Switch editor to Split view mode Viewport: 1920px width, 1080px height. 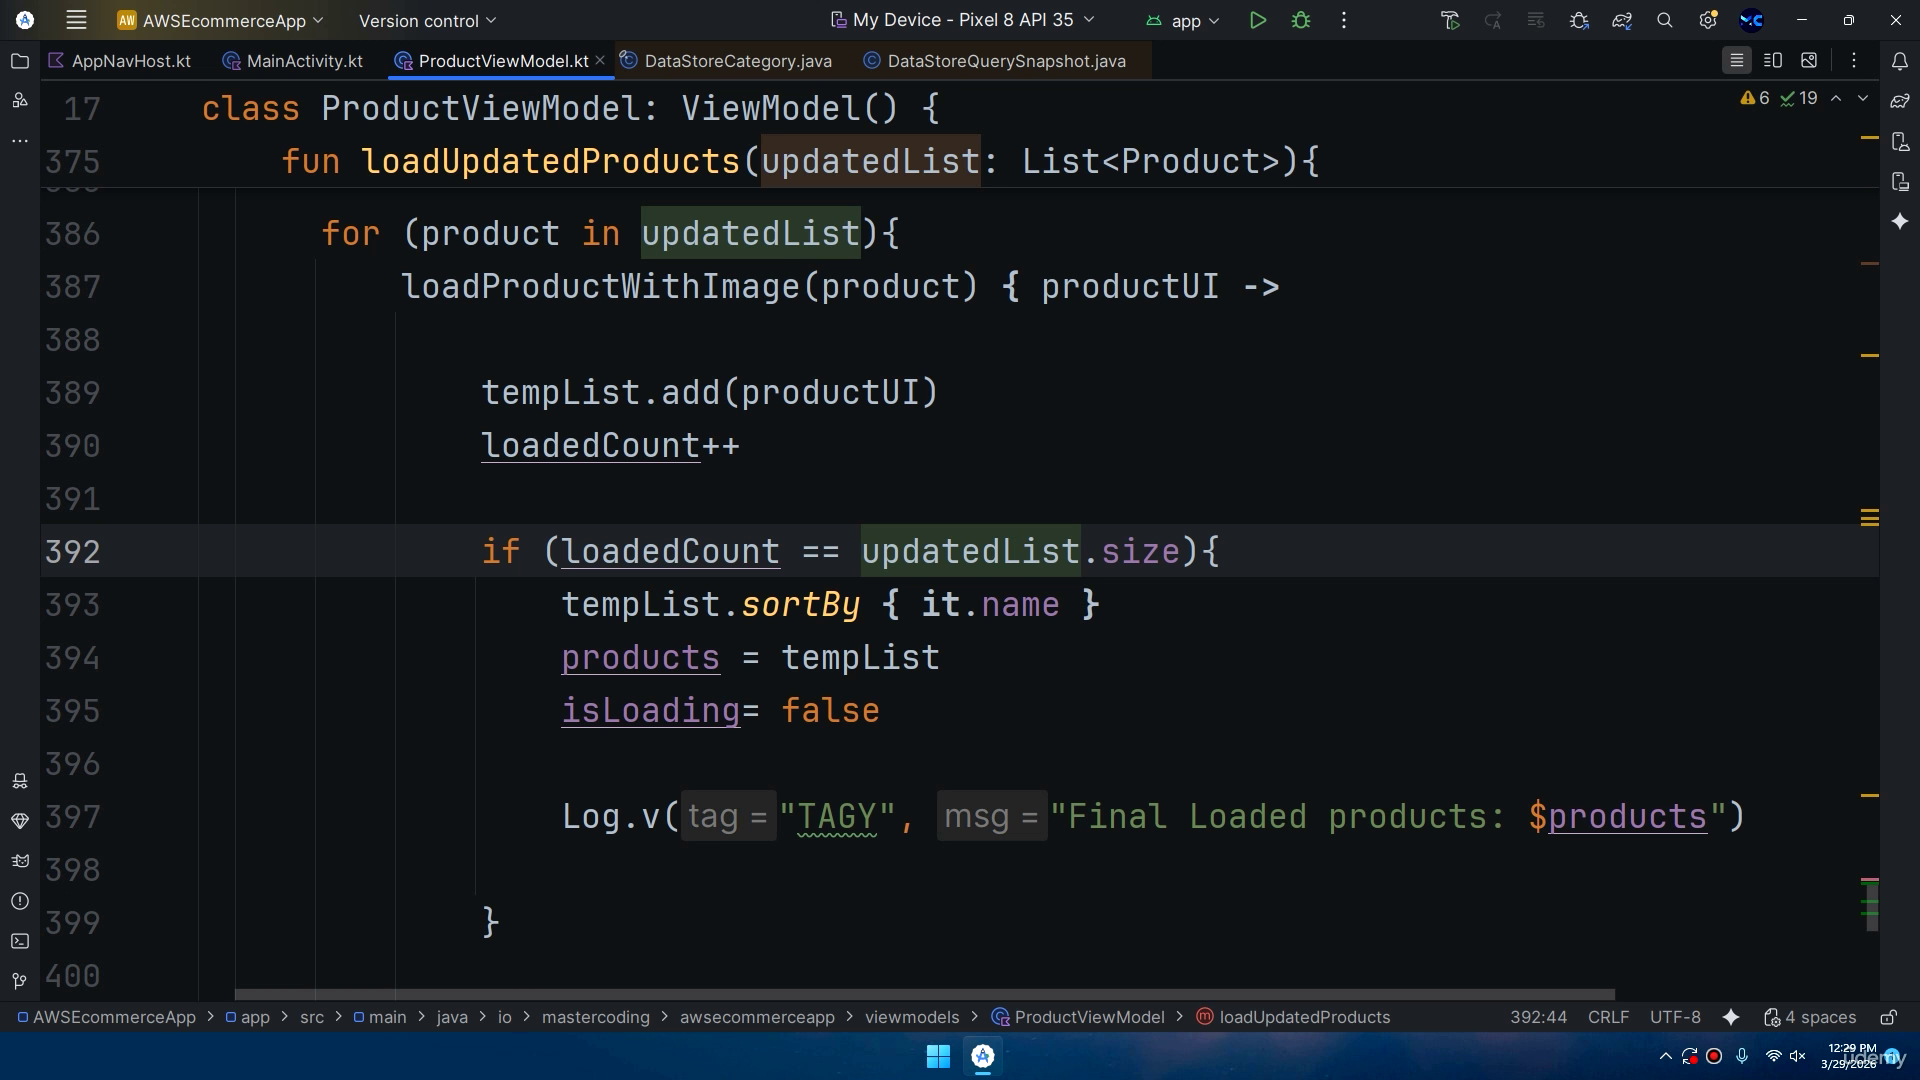(x=1773, y=61)
